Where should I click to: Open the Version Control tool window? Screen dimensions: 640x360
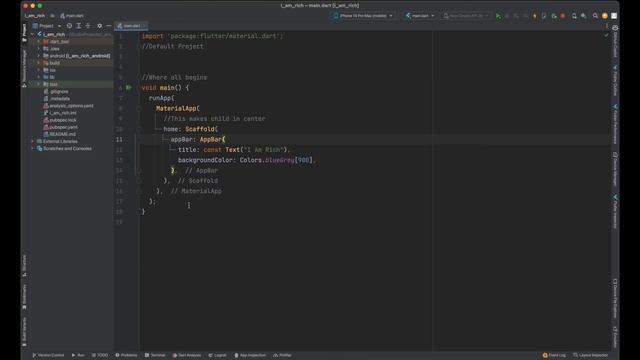coord(48,355)
